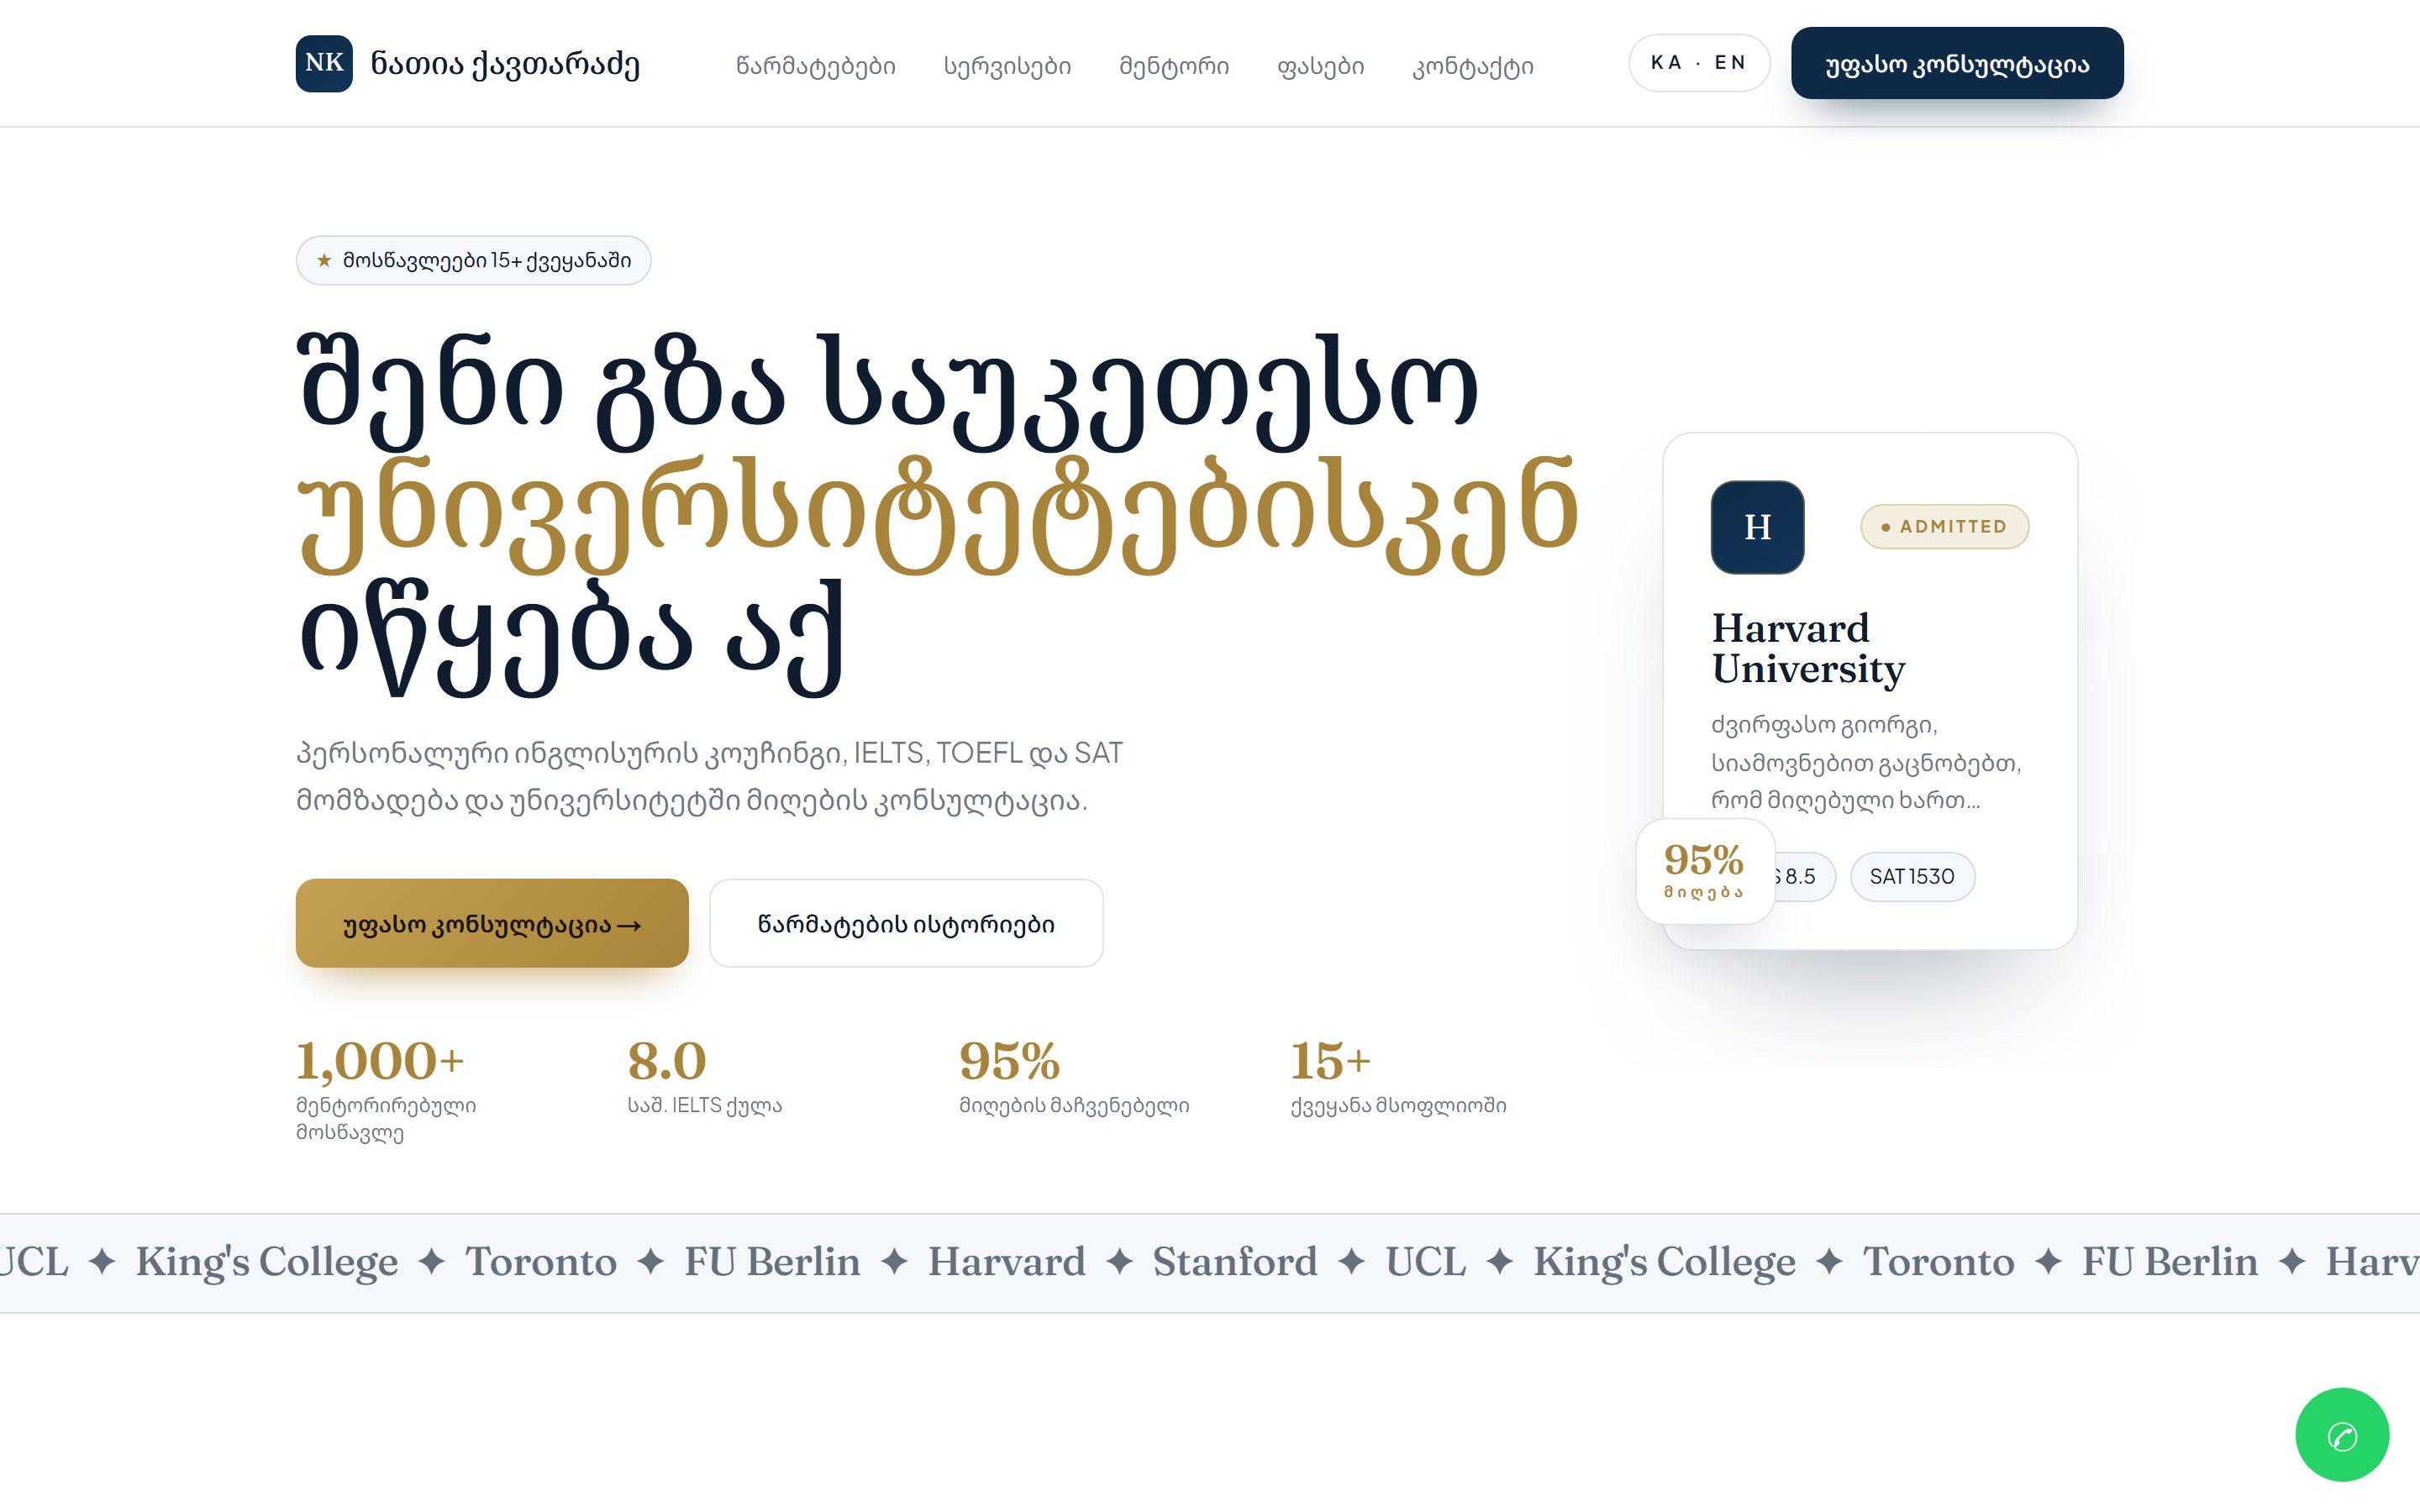Click the SAT 1530 score chip
This screenshot has width=2420, height=1512.
(1912, 877)
